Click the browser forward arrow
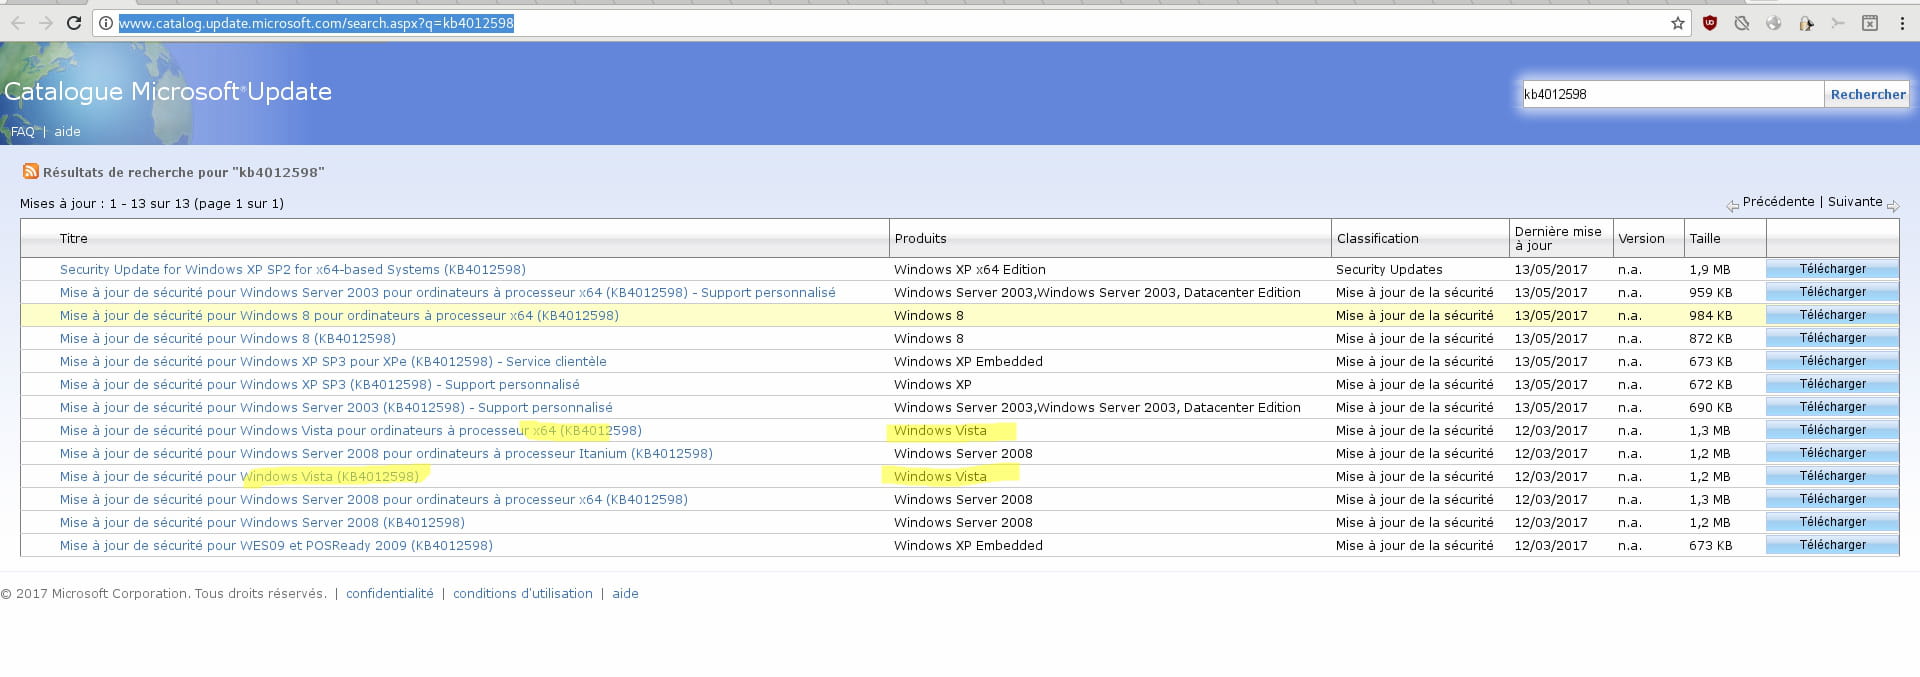This screenshot has width=1920, height=677. pos(46,23)
